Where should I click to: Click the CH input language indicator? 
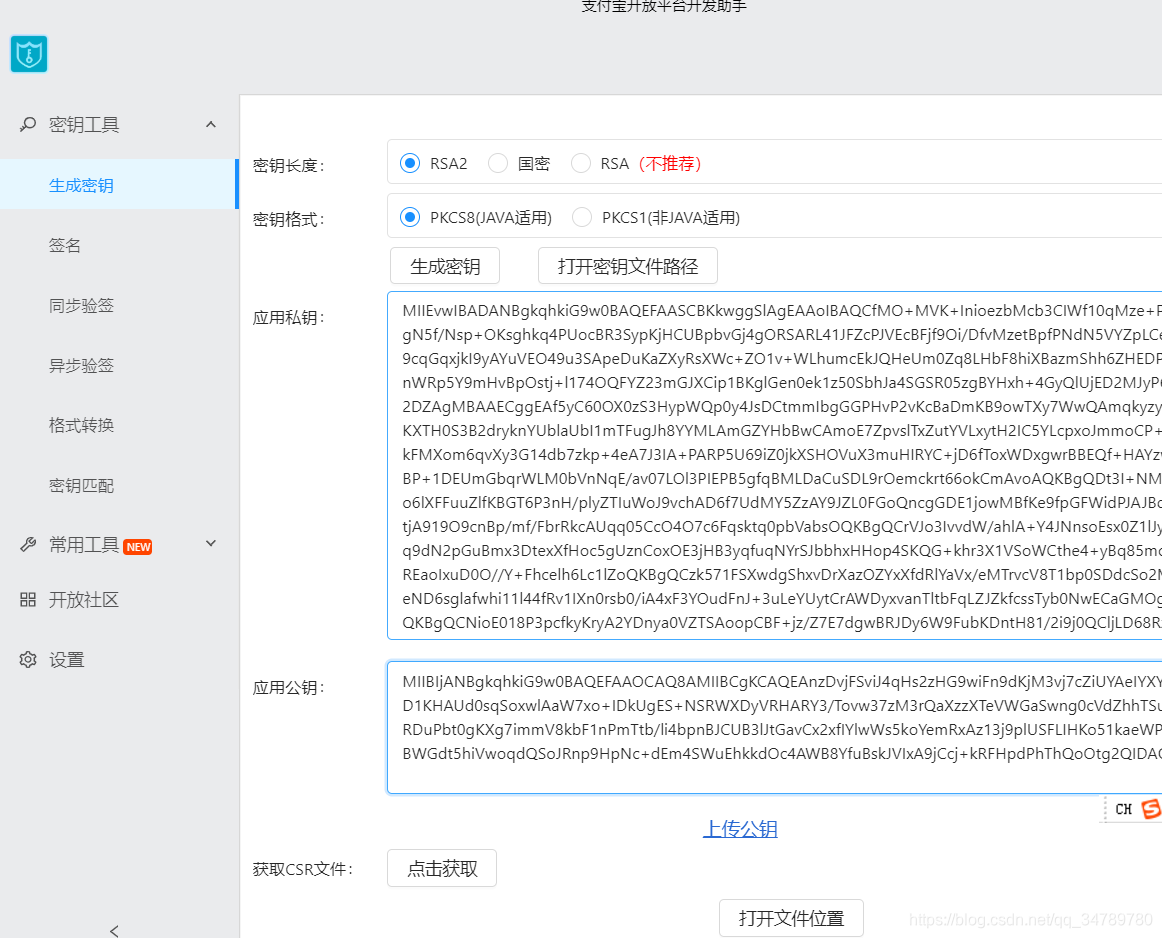coord(1123,809)
